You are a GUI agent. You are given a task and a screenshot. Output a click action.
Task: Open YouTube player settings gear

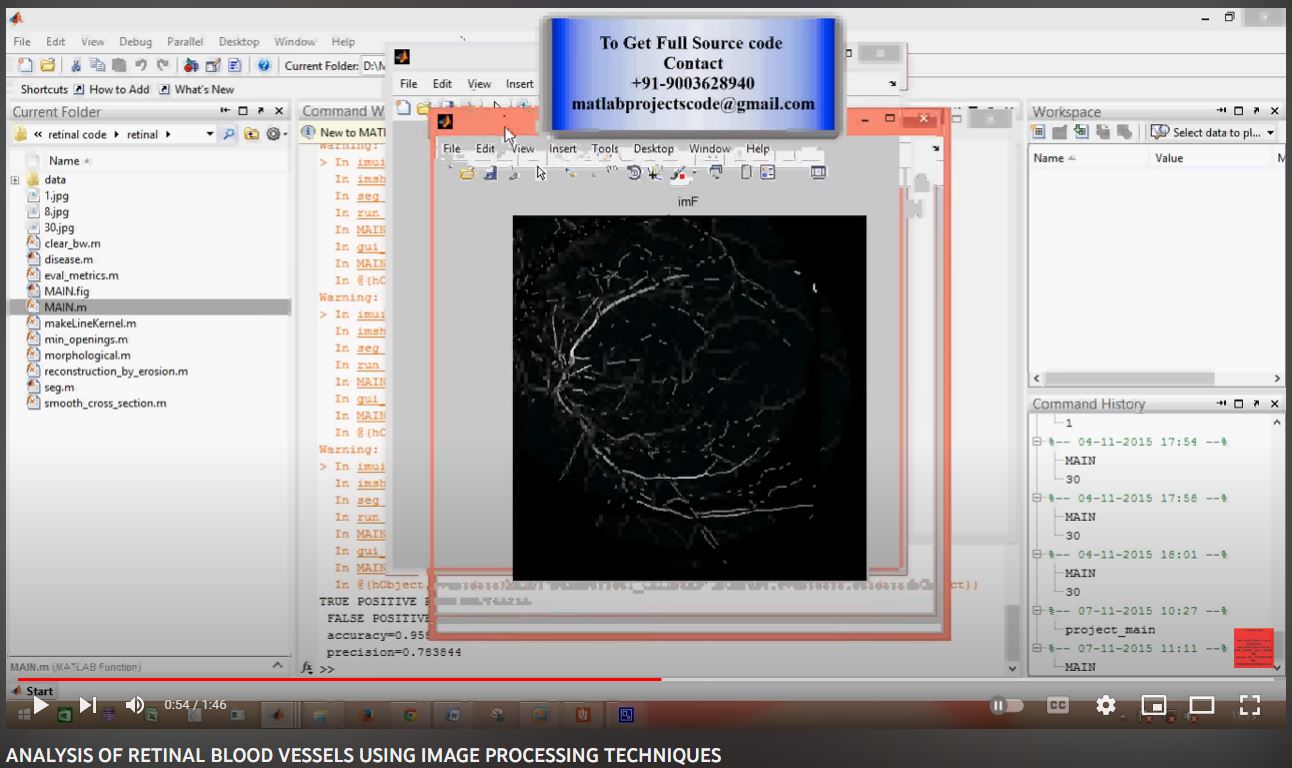click(1105, 705)
